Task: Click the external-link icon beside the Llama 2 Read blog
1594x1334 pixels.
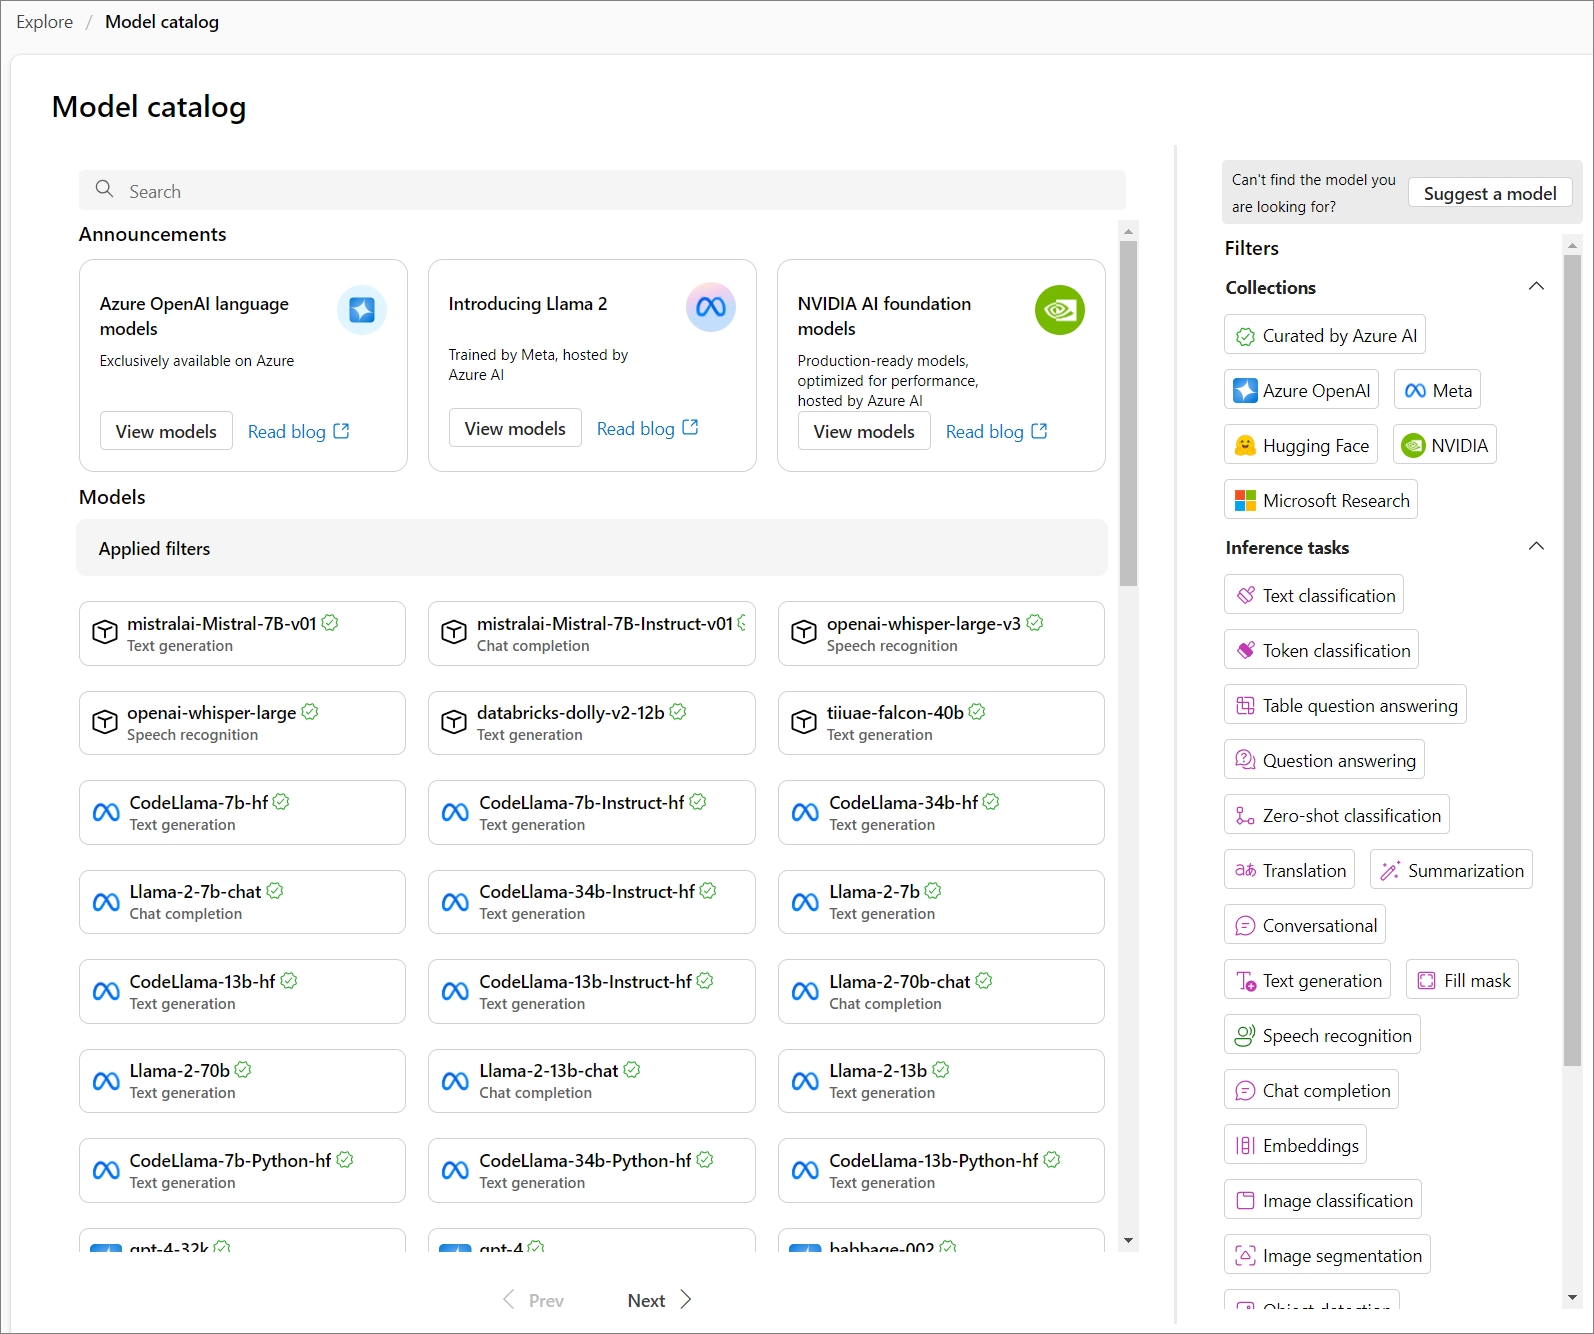Action: pos(690,428)
